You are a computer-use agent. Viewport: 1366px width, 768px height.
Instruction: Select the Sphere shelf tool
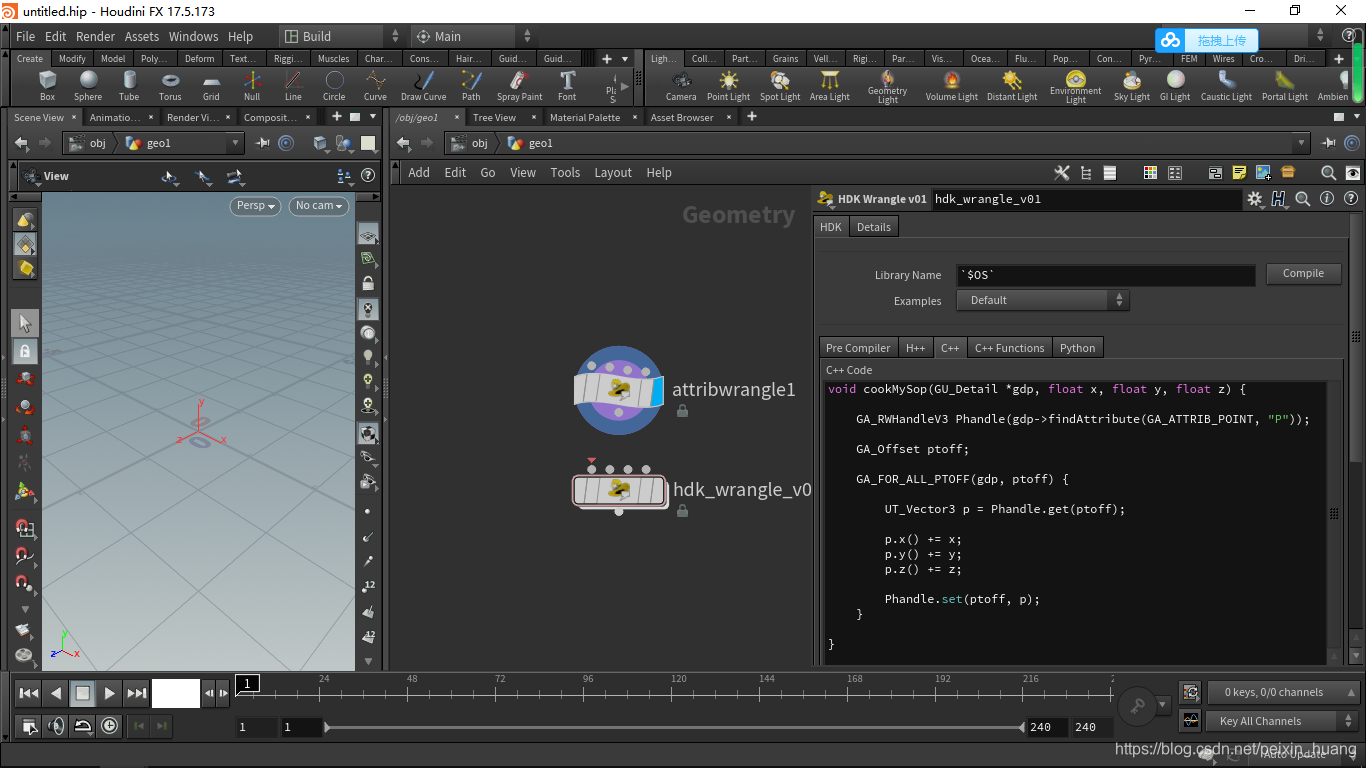pyautogui.click(x=88, y=85)
